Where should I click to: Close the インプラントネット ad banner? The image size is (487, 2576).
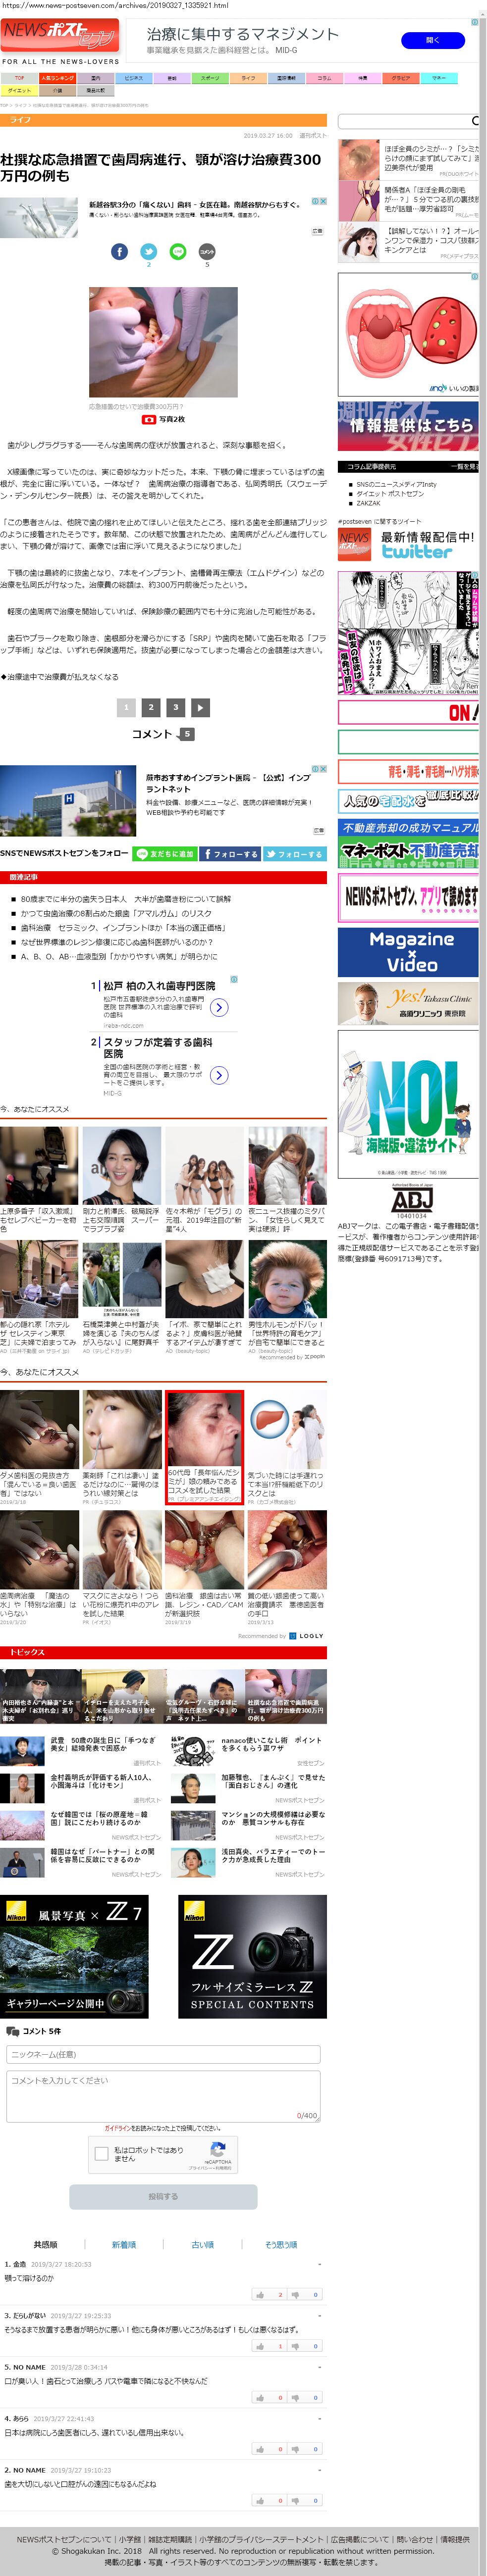tap(322, 769)
